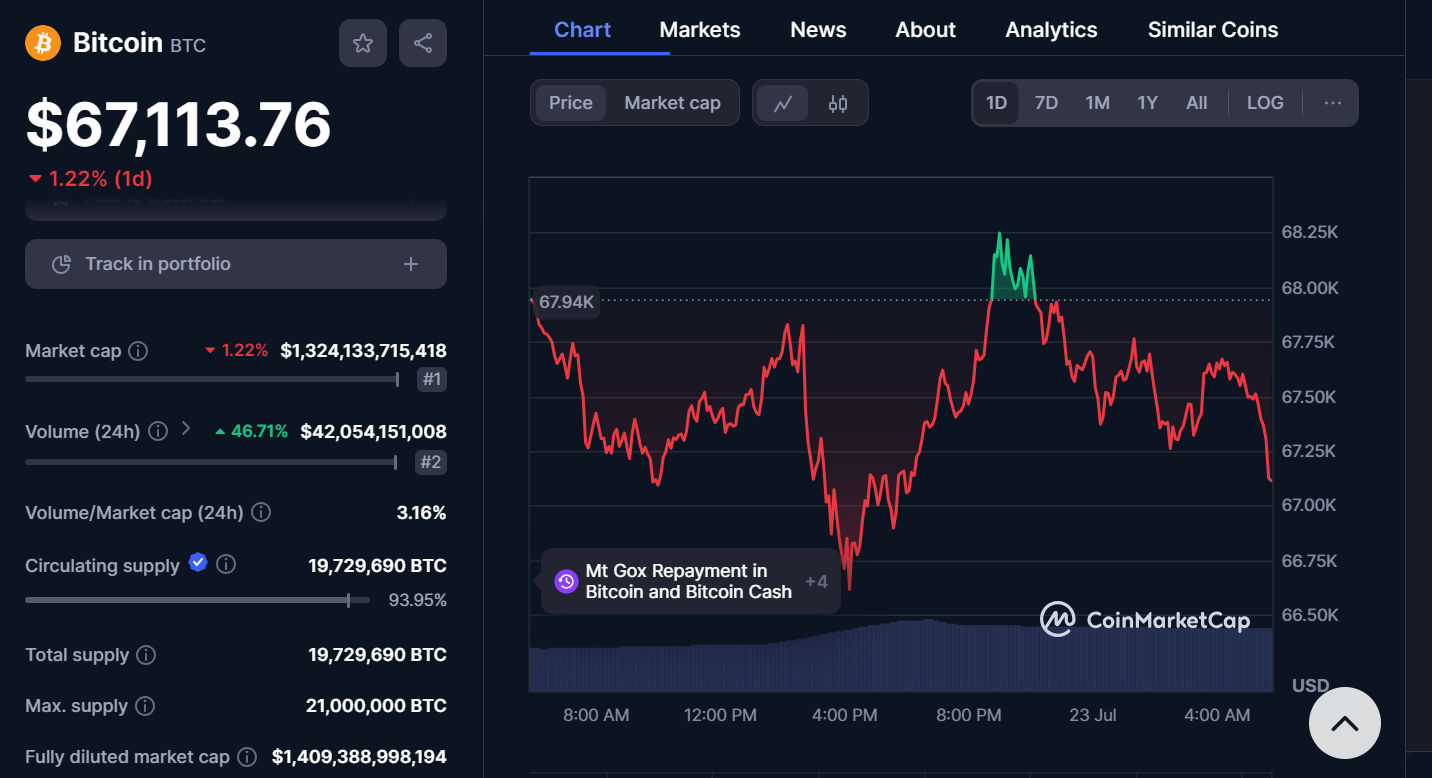This screenshot has height=778, width=1432.
Task: Click the BTC ticker symbol text
Action: click(x=188, y=46)
